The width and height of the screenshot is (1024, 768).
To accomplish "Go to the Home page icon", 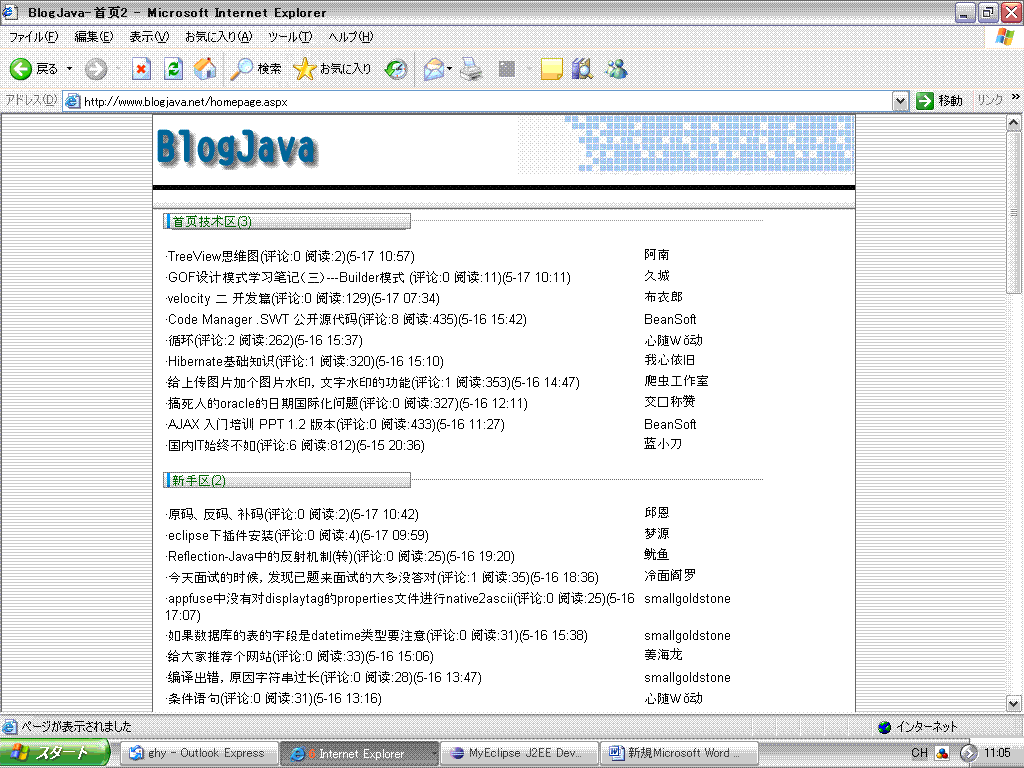I will (x=205, y=69).
